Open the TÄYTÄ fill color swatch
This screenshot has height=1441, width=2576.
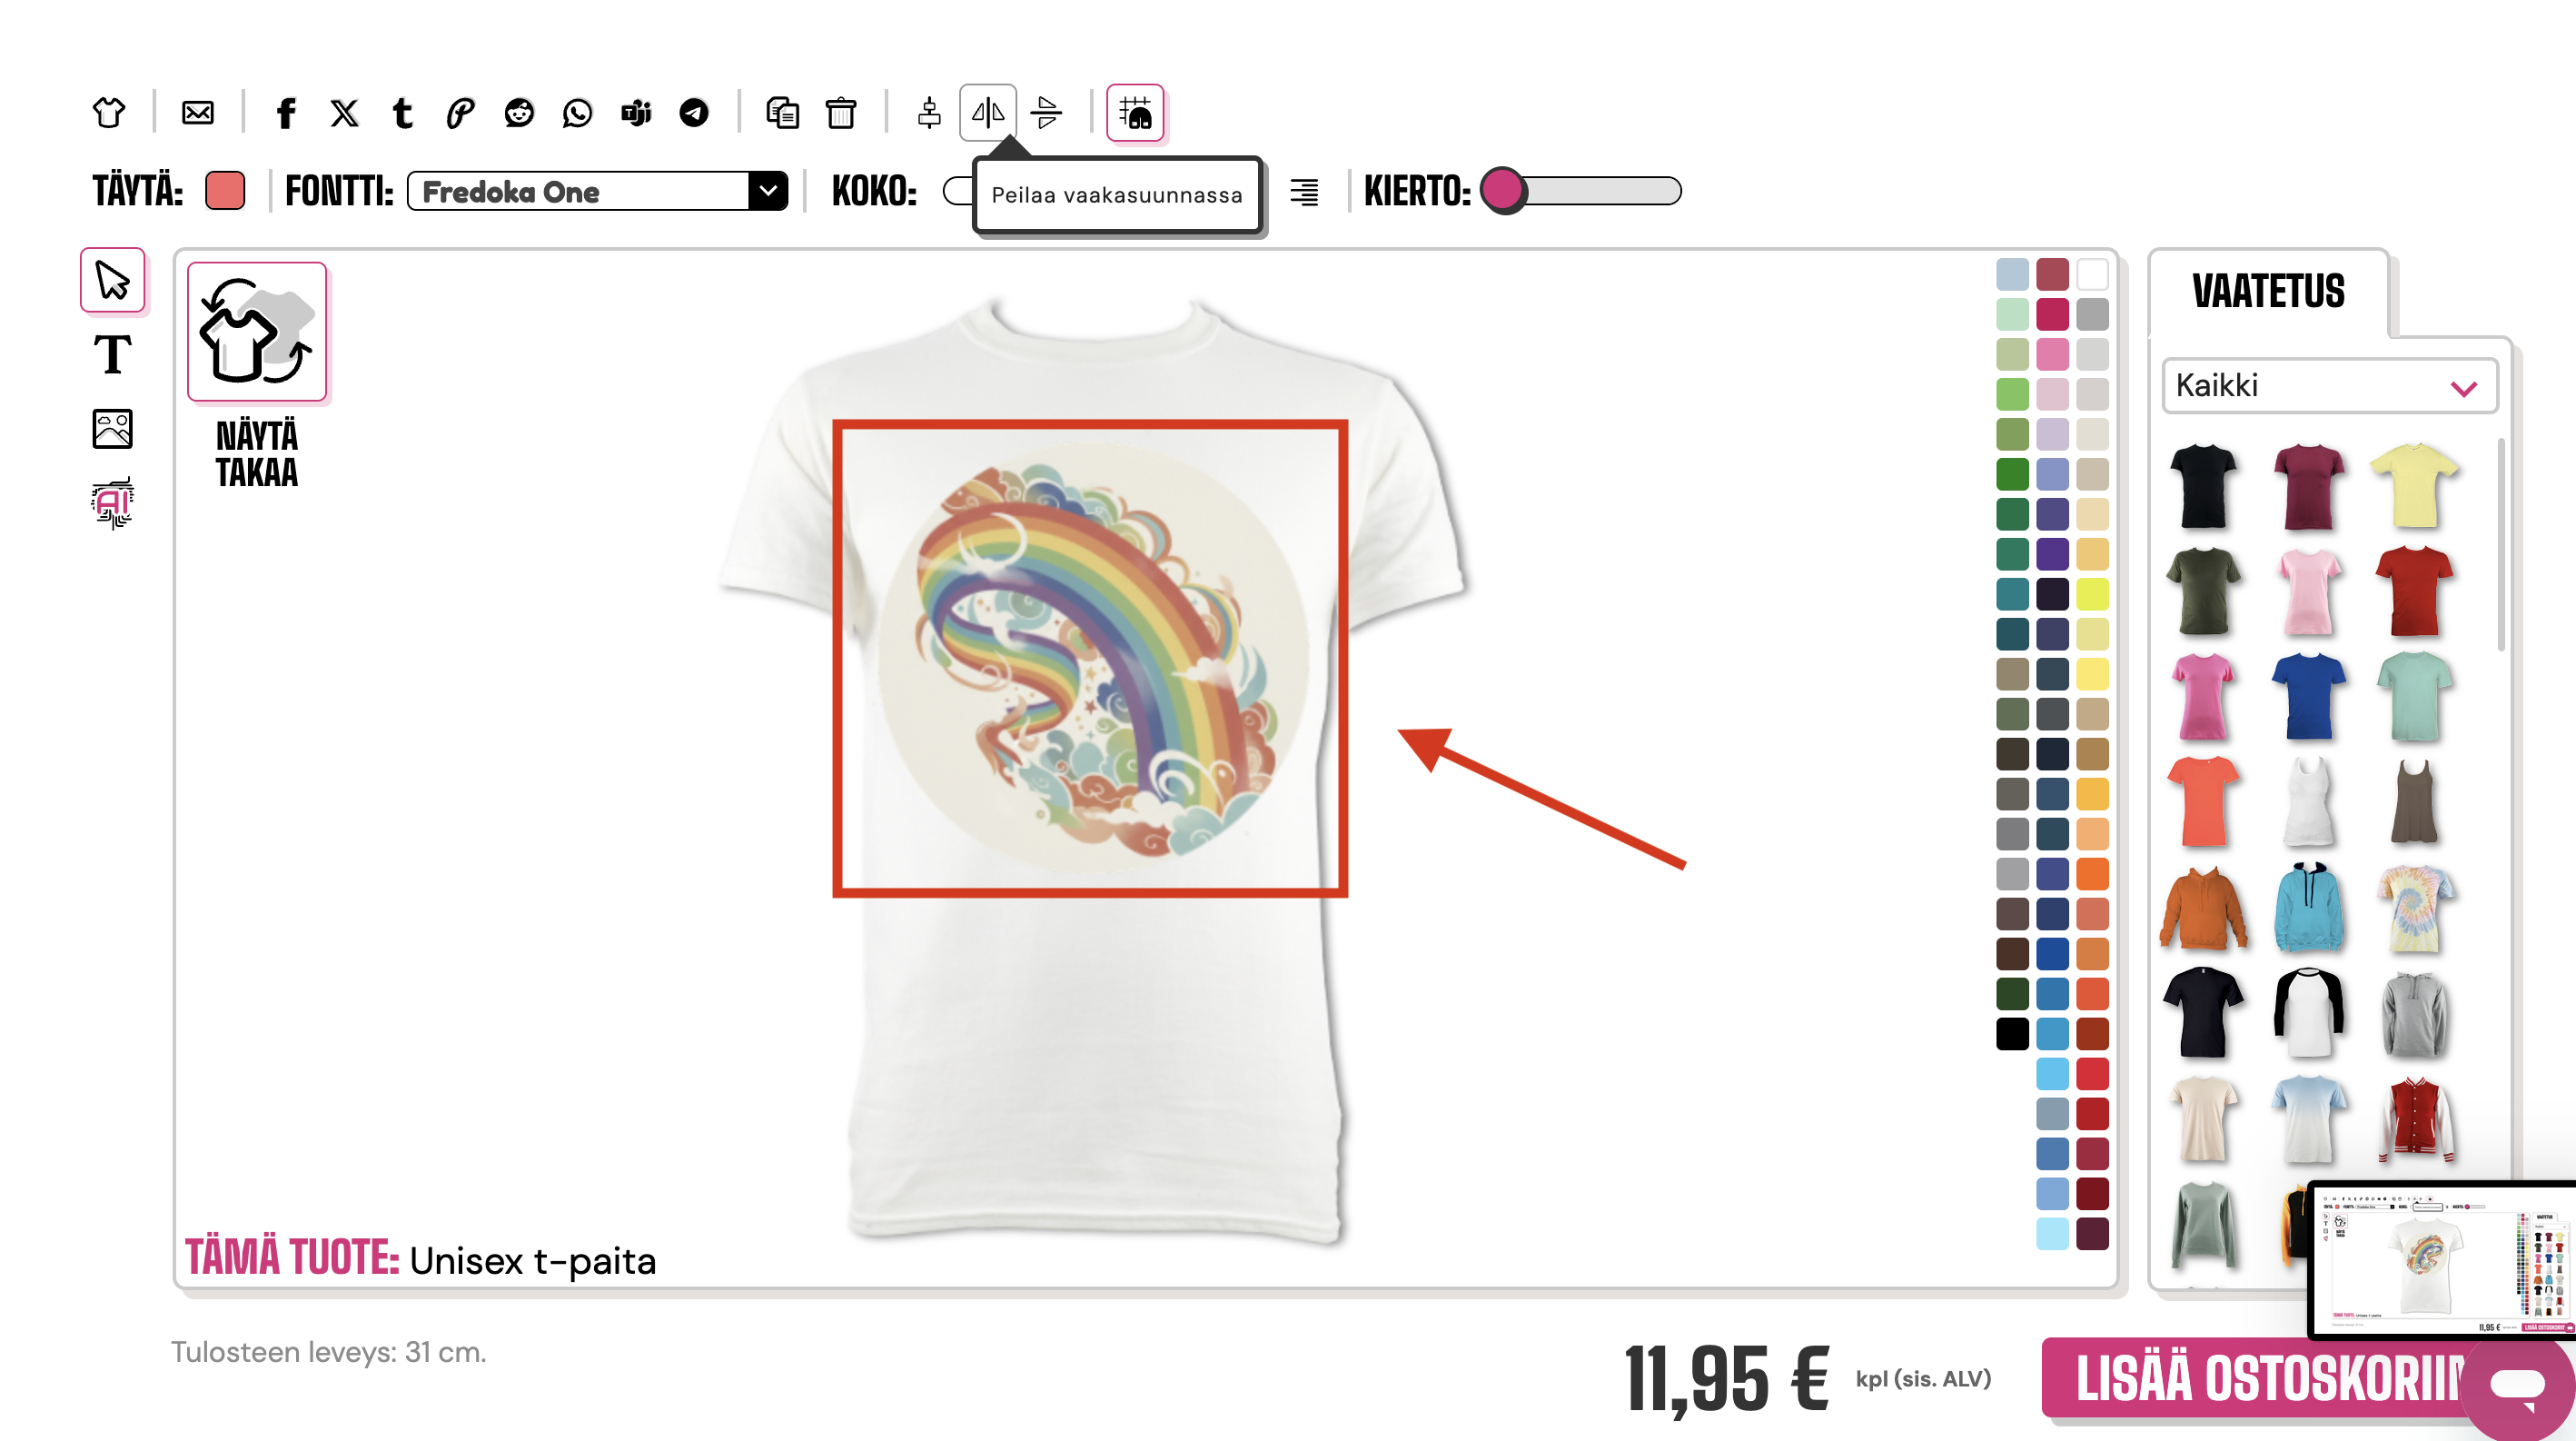click(x=225, y=191)
